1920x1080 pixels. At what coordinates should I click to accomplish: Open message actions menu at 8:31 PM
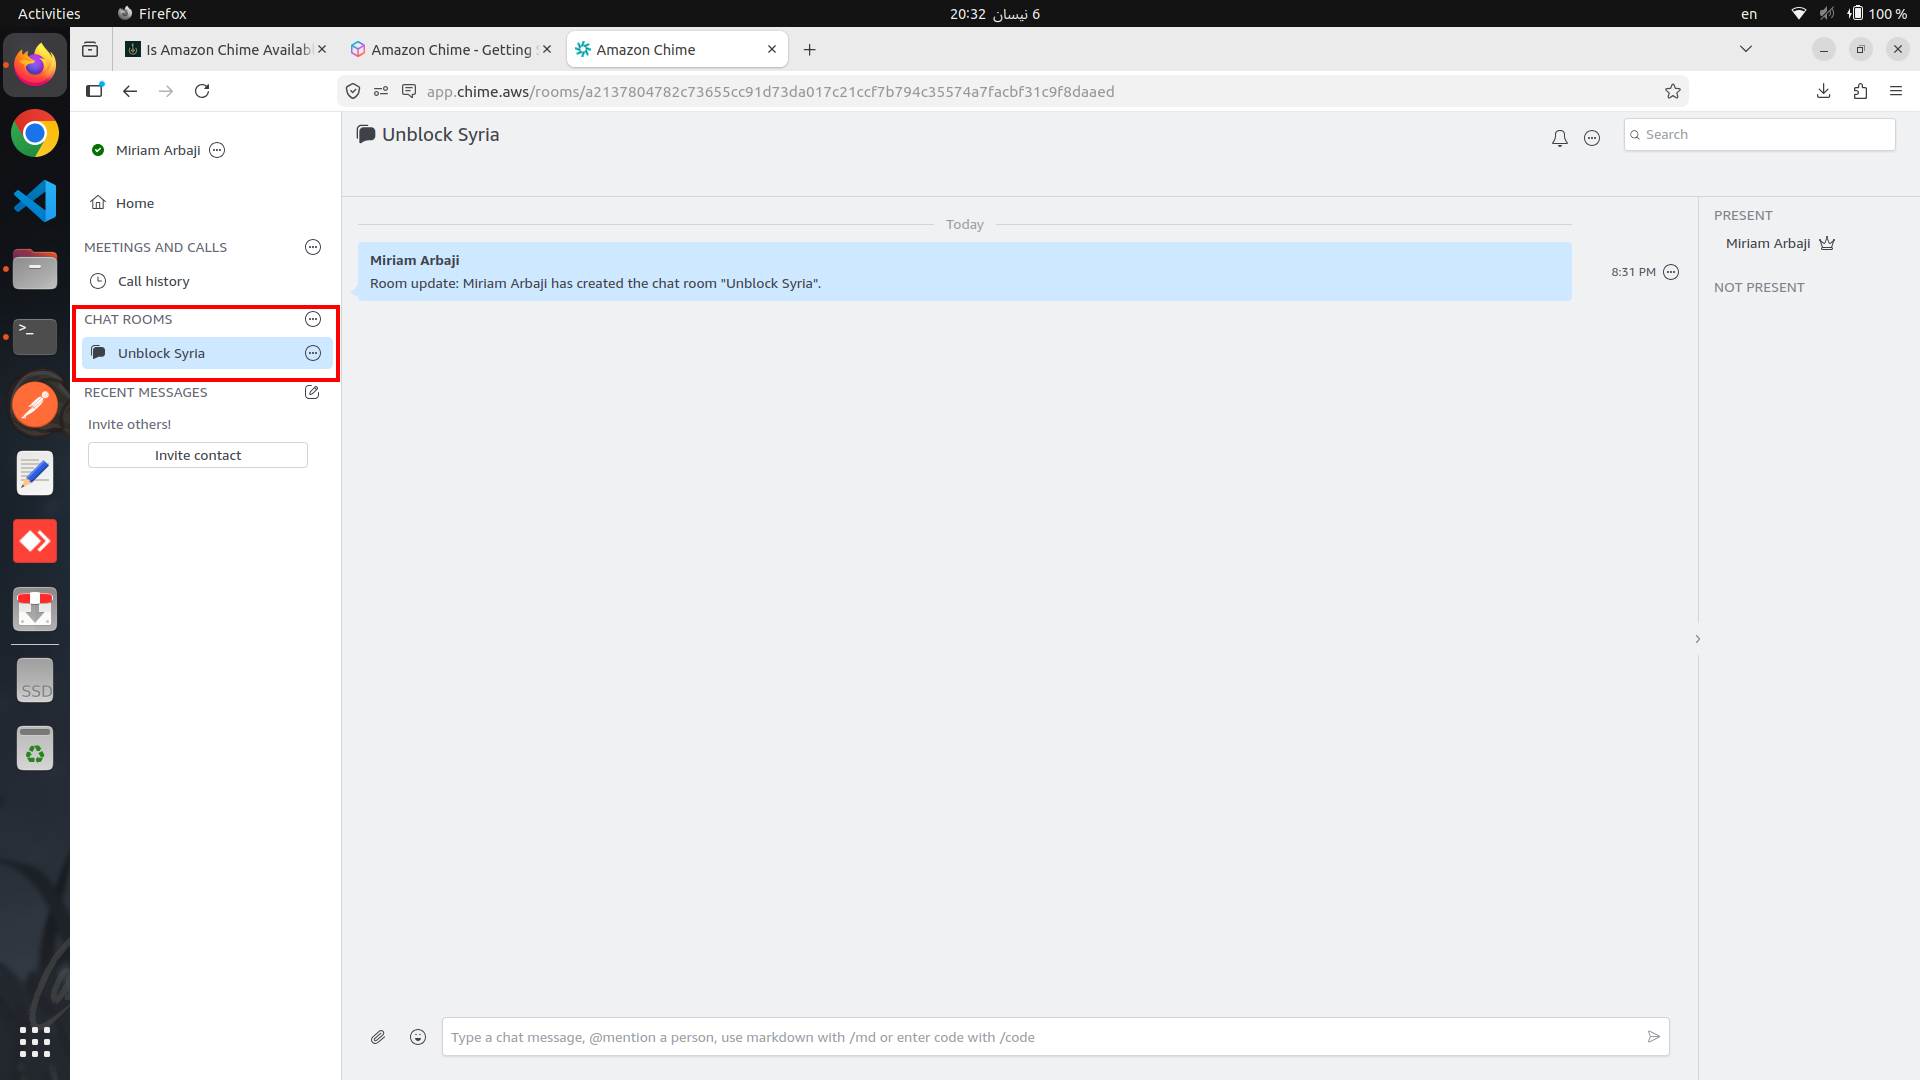[x=1671, y=272]
